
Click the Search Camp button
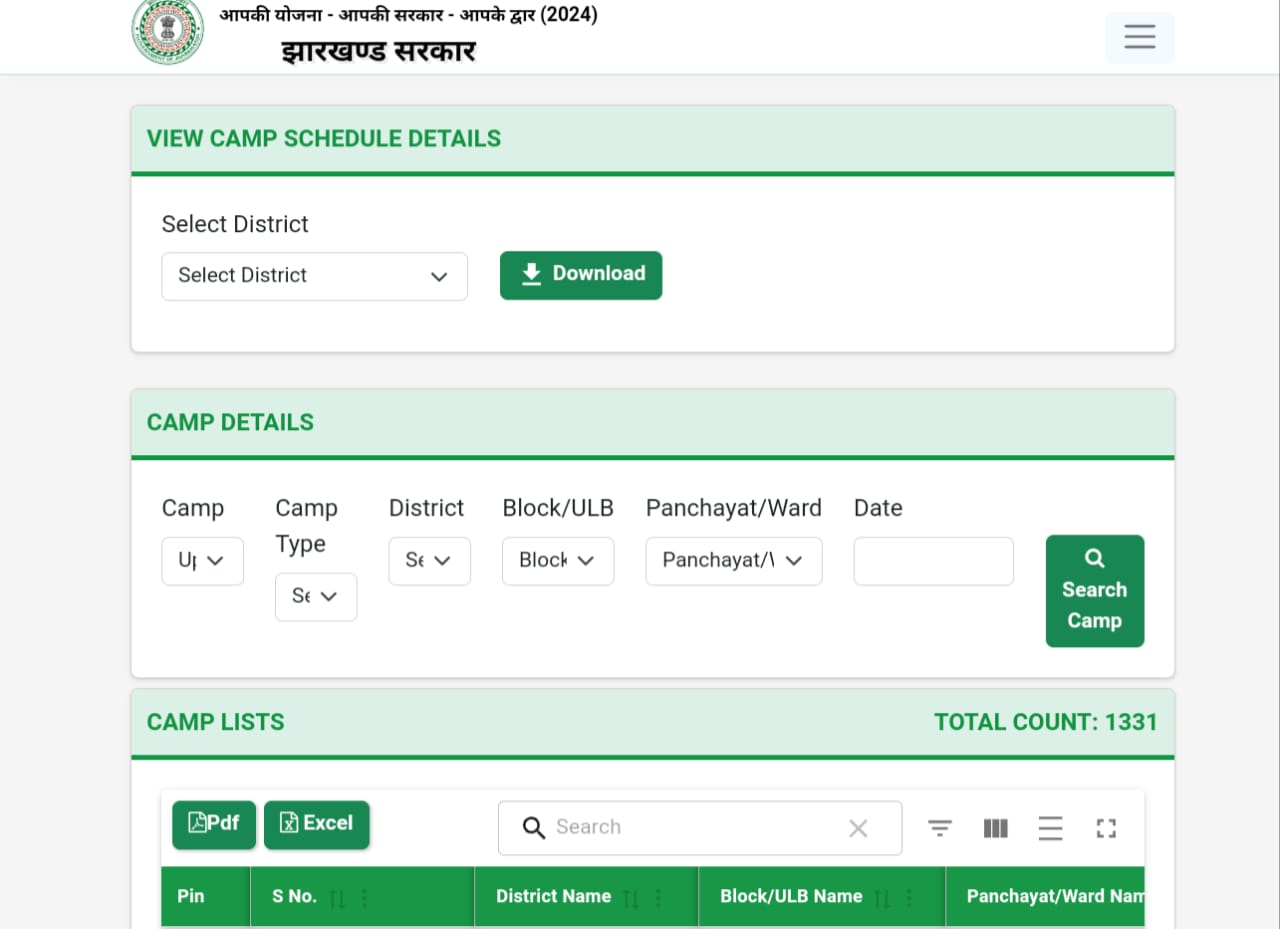[1094, 591]
